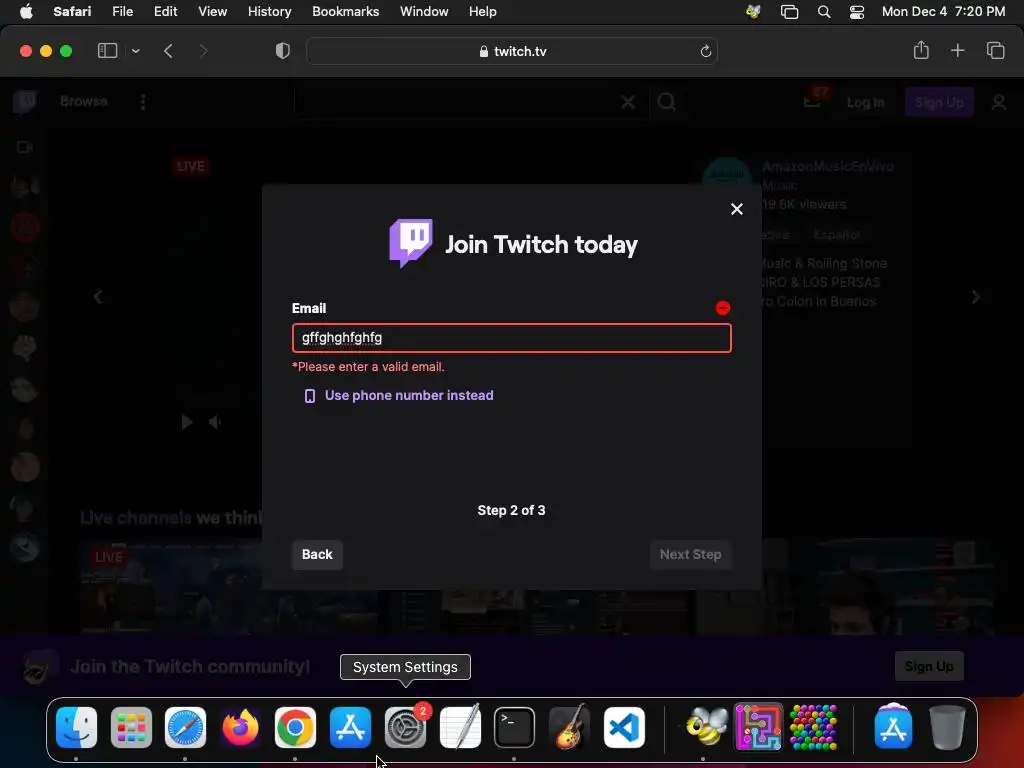The height and width of the screenshot is (768, 1024).
Task: Click next carousel arrow on Twitch page
Action: coord(976,297)
